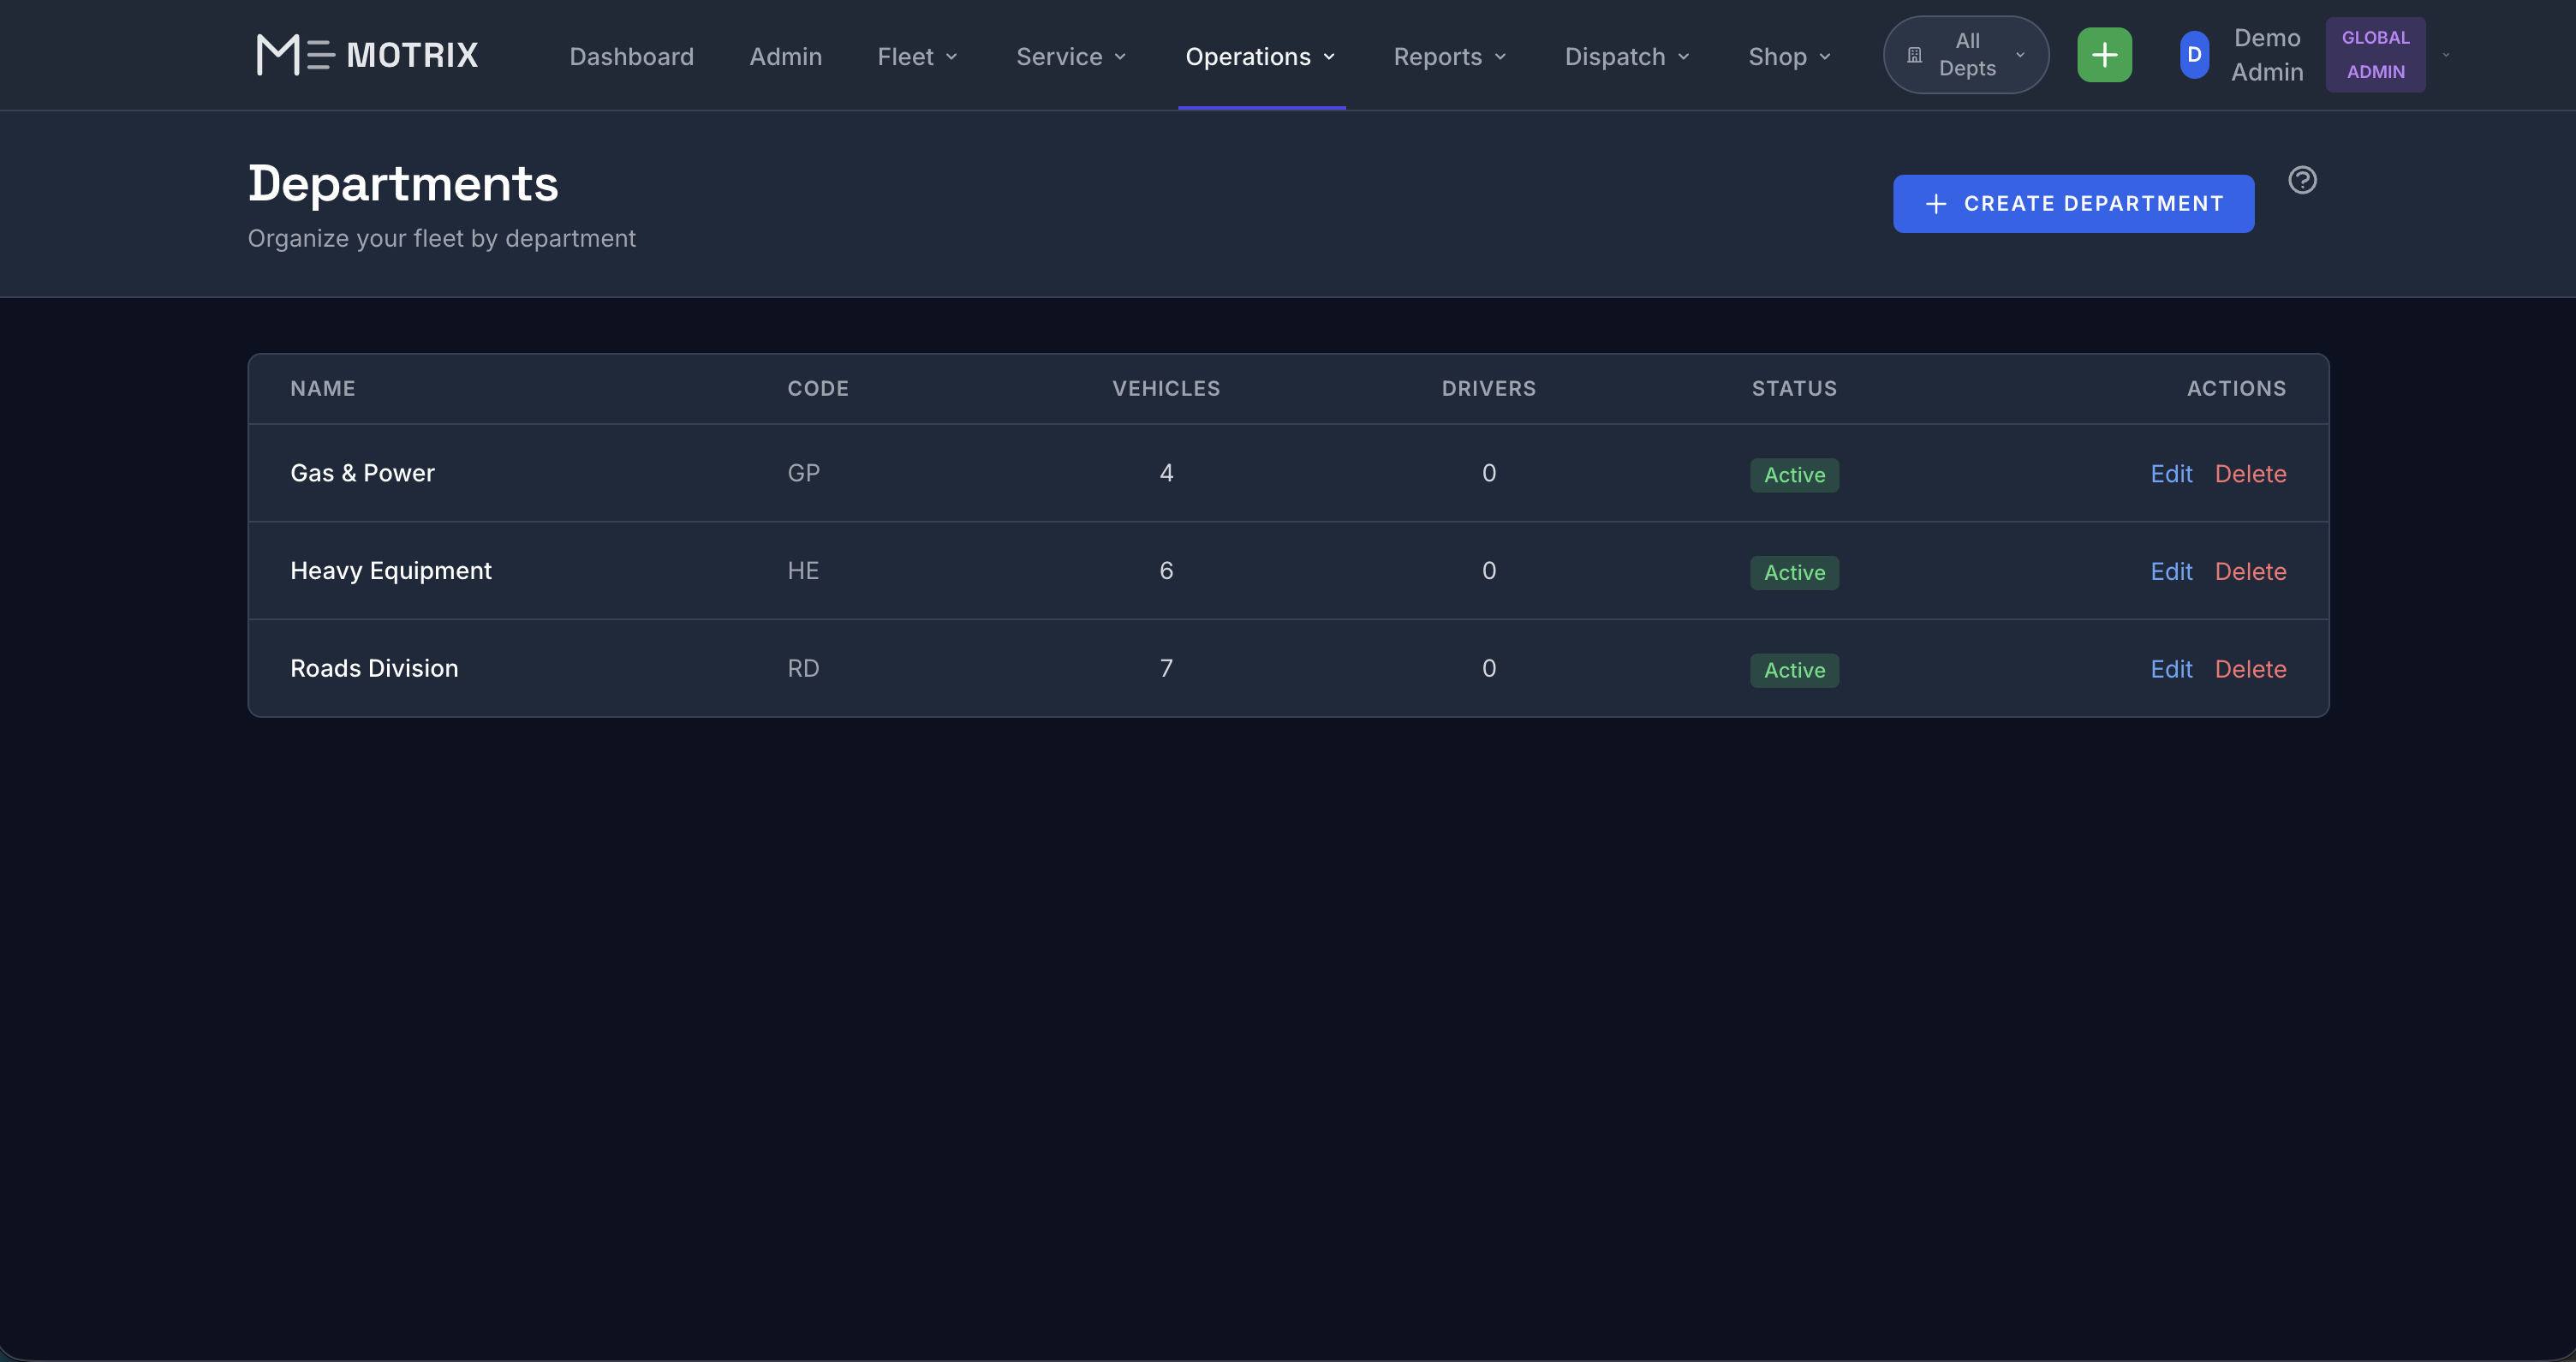Viewport: 2576px width, 1362px height.
Task: Open the Fleet dropdown
Action: [x=917, y=56]
